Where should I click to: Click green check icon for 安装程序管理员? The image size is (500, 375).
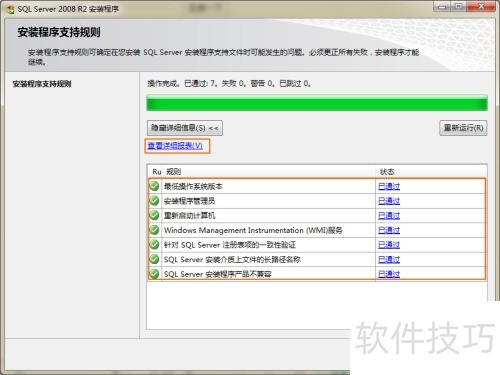pos(154,201)
